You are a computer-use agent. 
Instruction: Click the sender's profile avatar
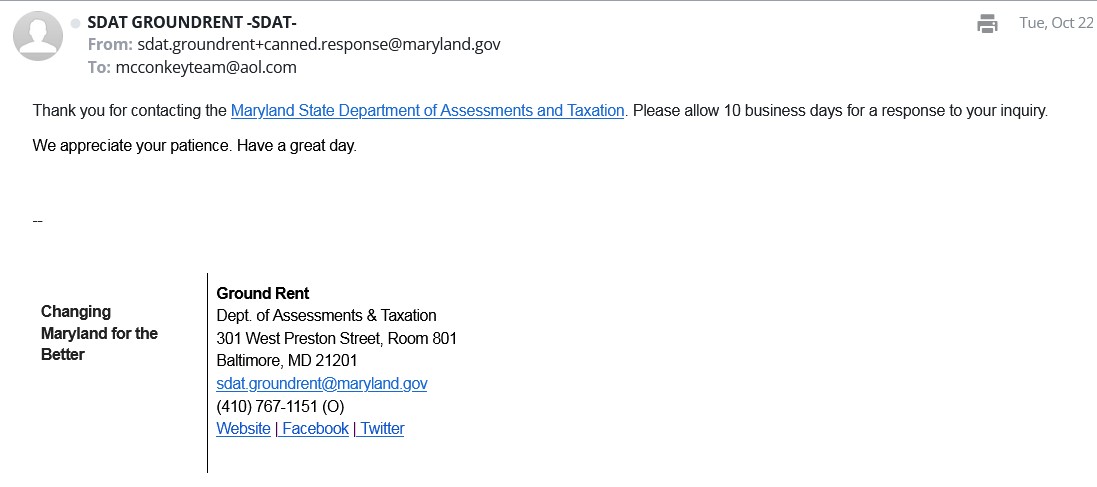[x=38, y=36]
